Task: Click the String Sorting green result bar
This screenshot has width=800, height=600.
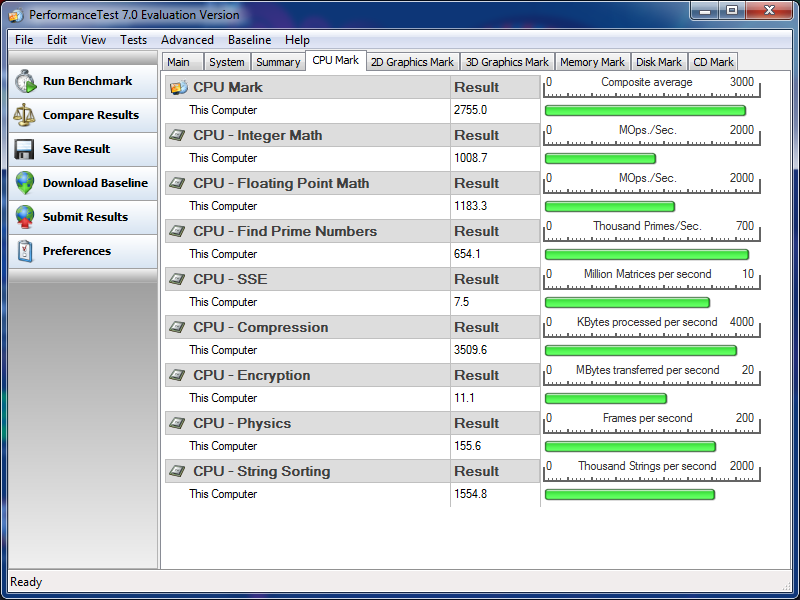Action: pyautogui.click(x=630, y=494)
